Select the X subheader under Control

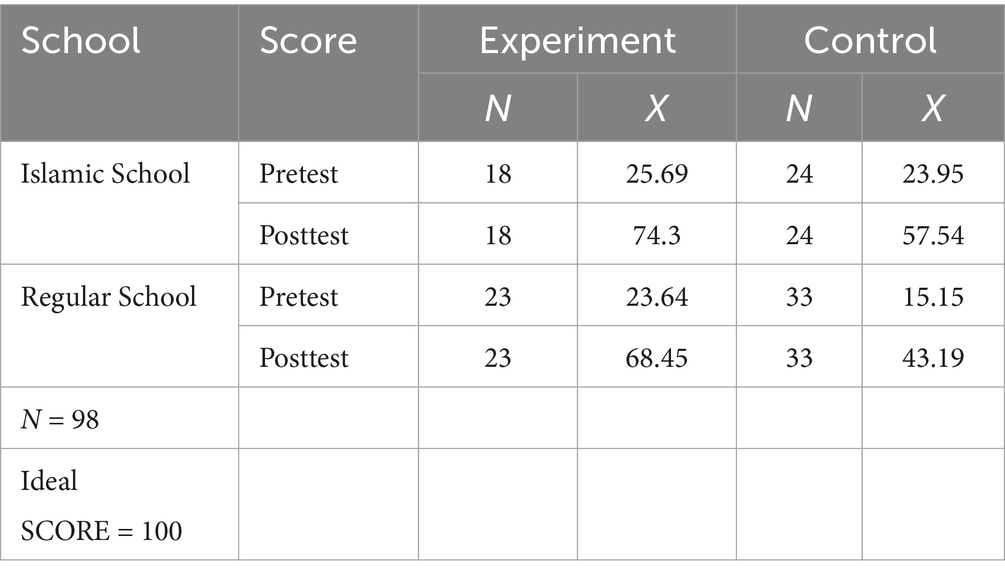click(931, 108)
